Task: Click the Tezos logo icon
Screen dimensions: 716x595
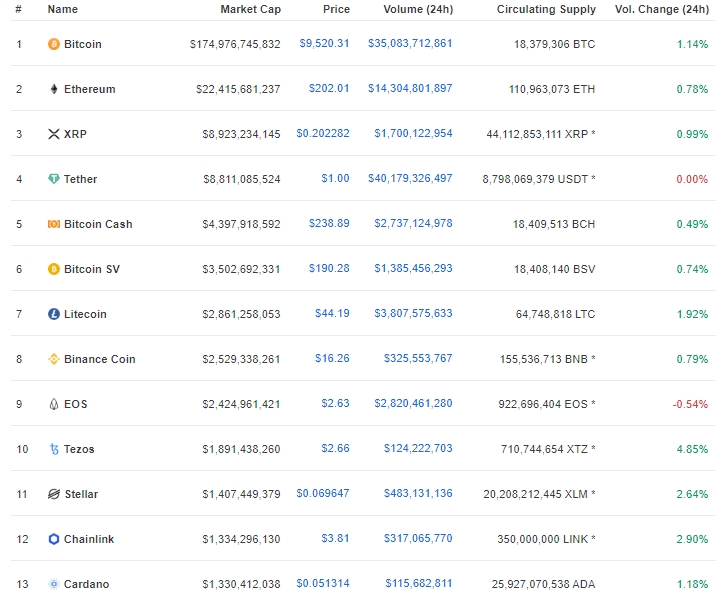Action: coord(54,449)
